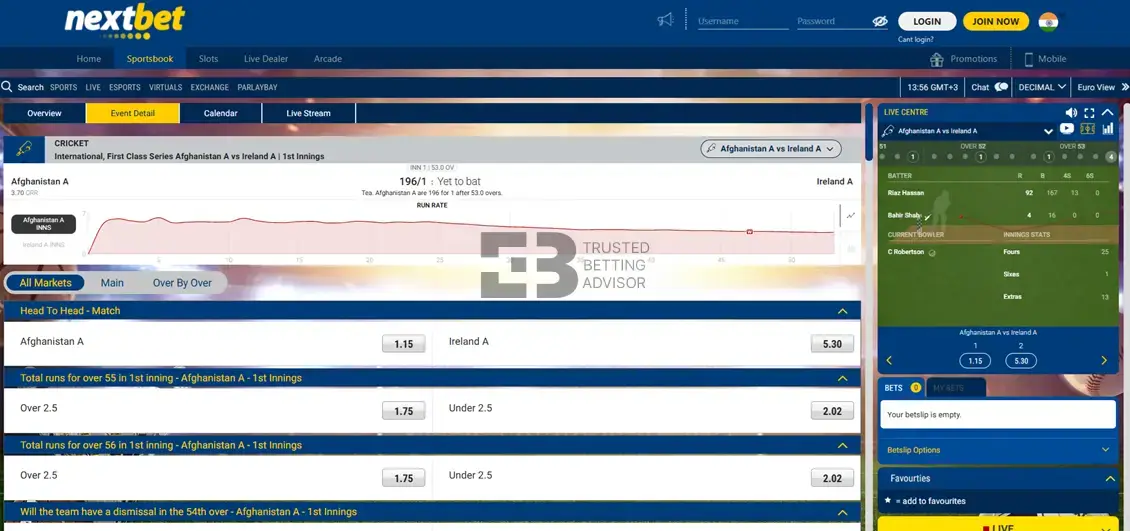The height and width of the screenshot is (531, 1130).
Task: Collapse Head To Head - Match market
Action: [x=842, y=311]
